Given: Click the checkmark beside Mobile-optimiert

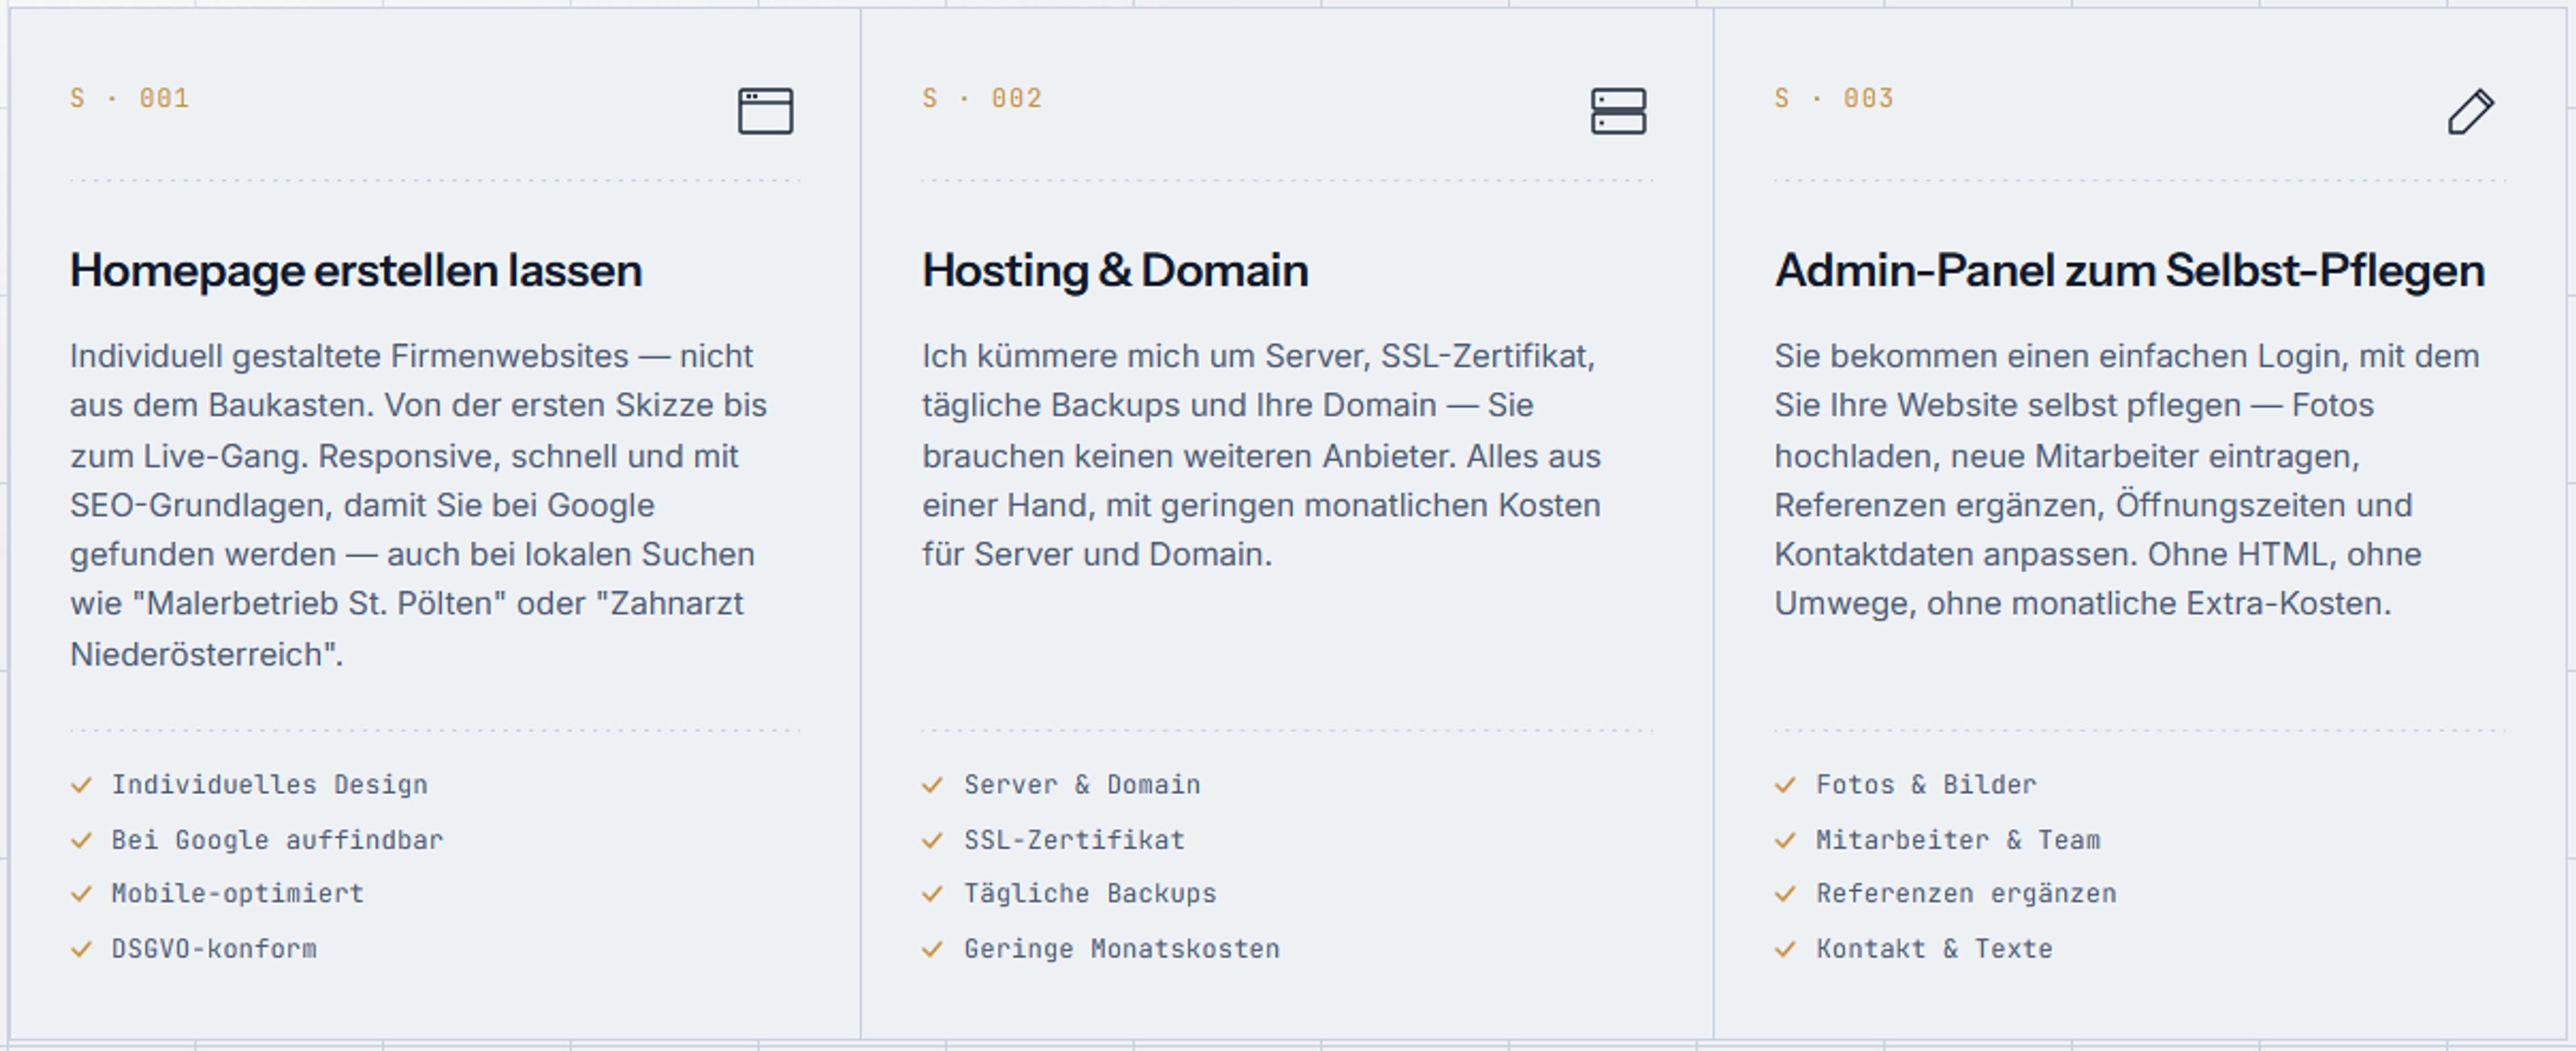Looking at the screenshot, I should [x=82, y=894].
